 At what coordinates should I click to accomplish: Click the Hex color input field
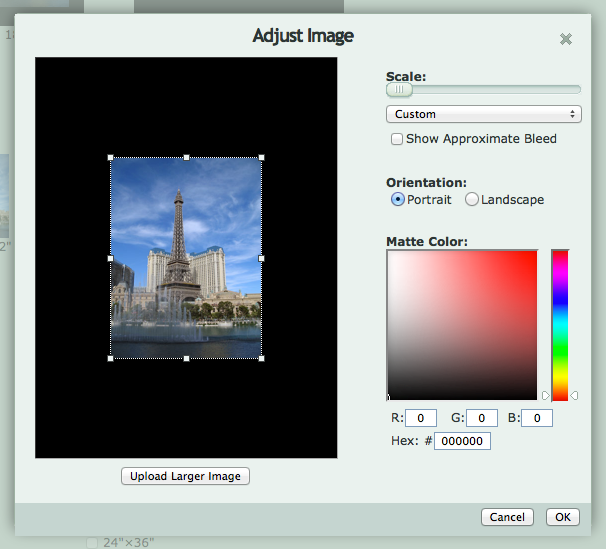[x=462, y=441]
